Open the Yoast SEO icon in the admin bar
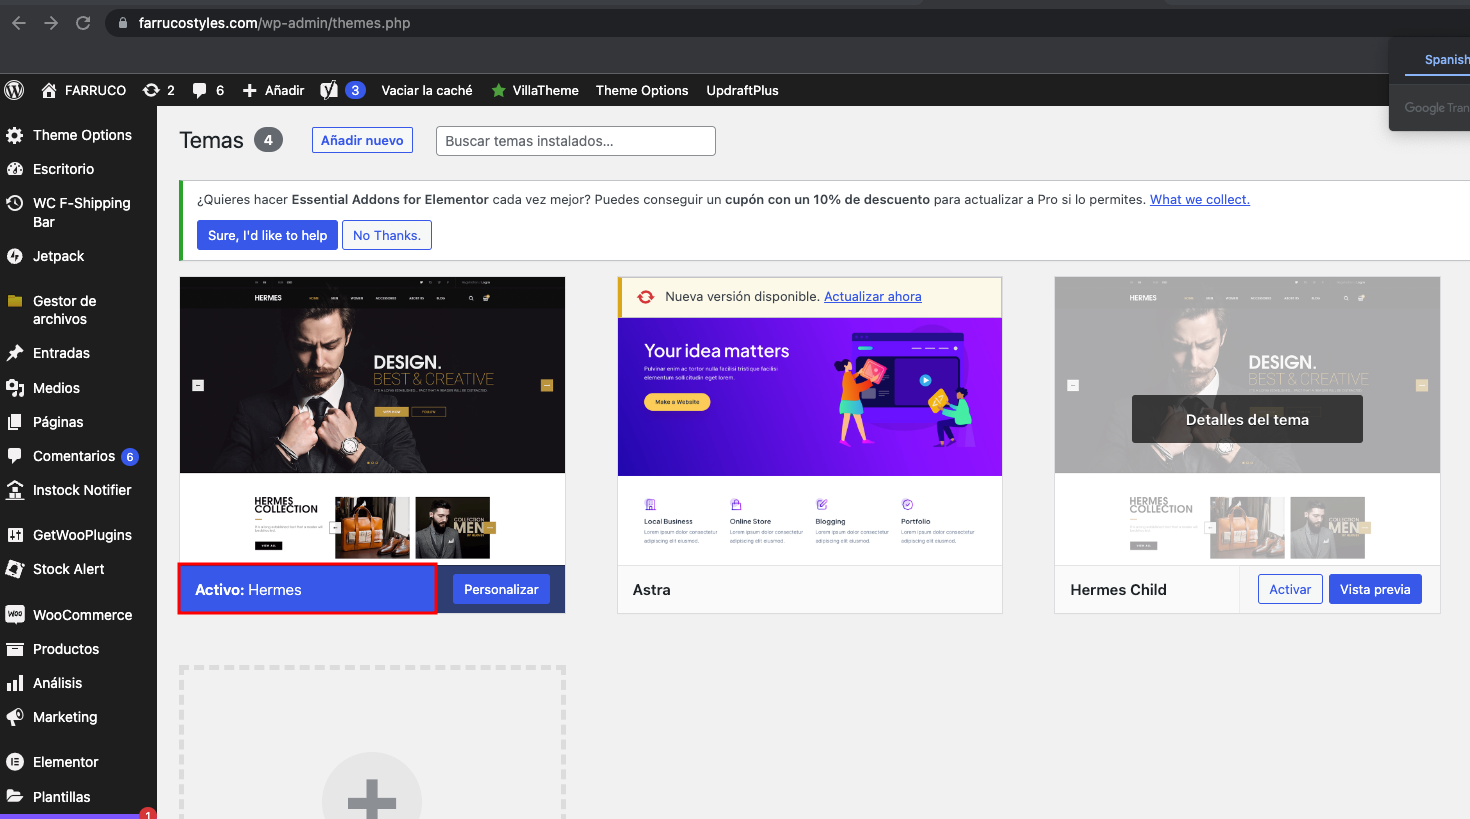The width and height of the screenshot is (1470, 819). (x=329, y=90)
